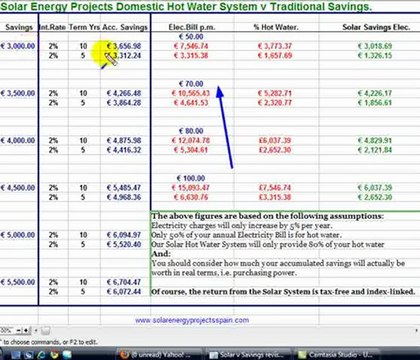Select the Solar Savings Elec. header cell
Viewport: 420px width, 360px height.
[x=376, y=27]
